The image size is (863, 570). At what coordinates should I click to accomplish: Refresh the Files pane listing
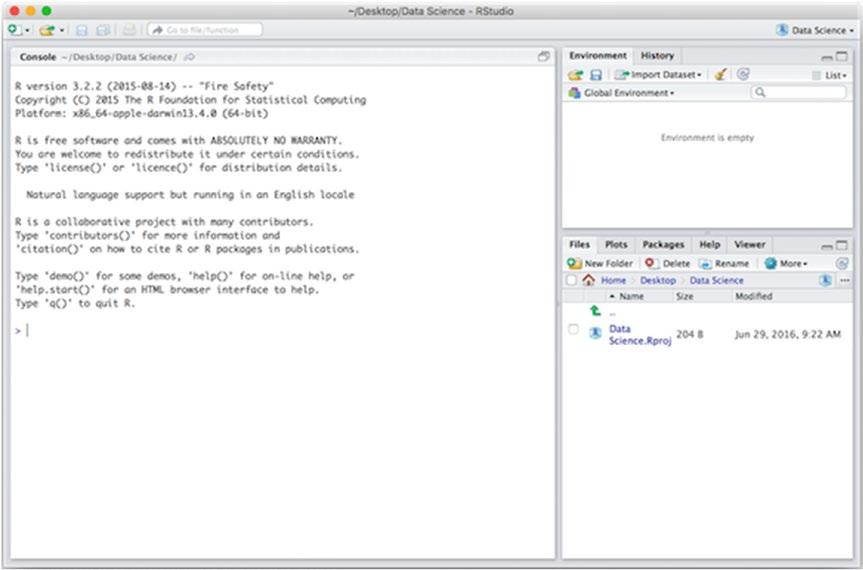(842, 264)
